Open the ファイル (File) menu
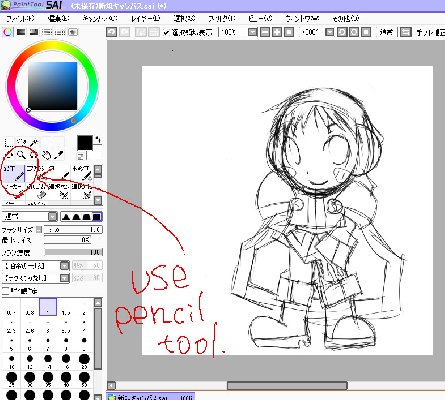The width and height of the screenshot is (445, 400). 20,18
